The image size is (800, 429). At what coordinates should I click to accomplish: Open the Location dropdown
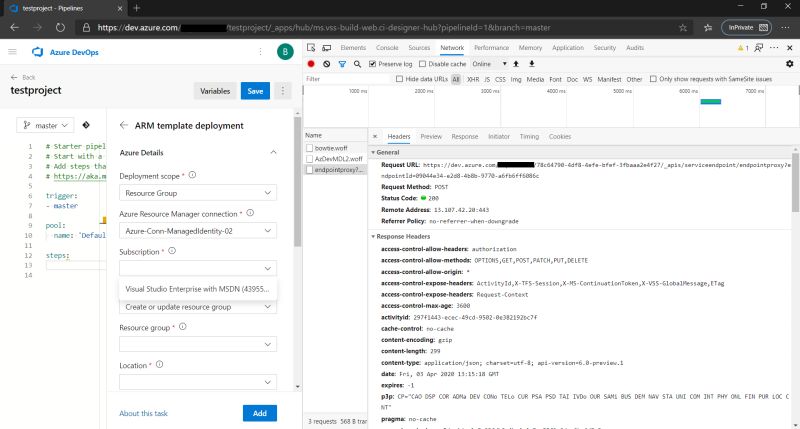point(198,382)
